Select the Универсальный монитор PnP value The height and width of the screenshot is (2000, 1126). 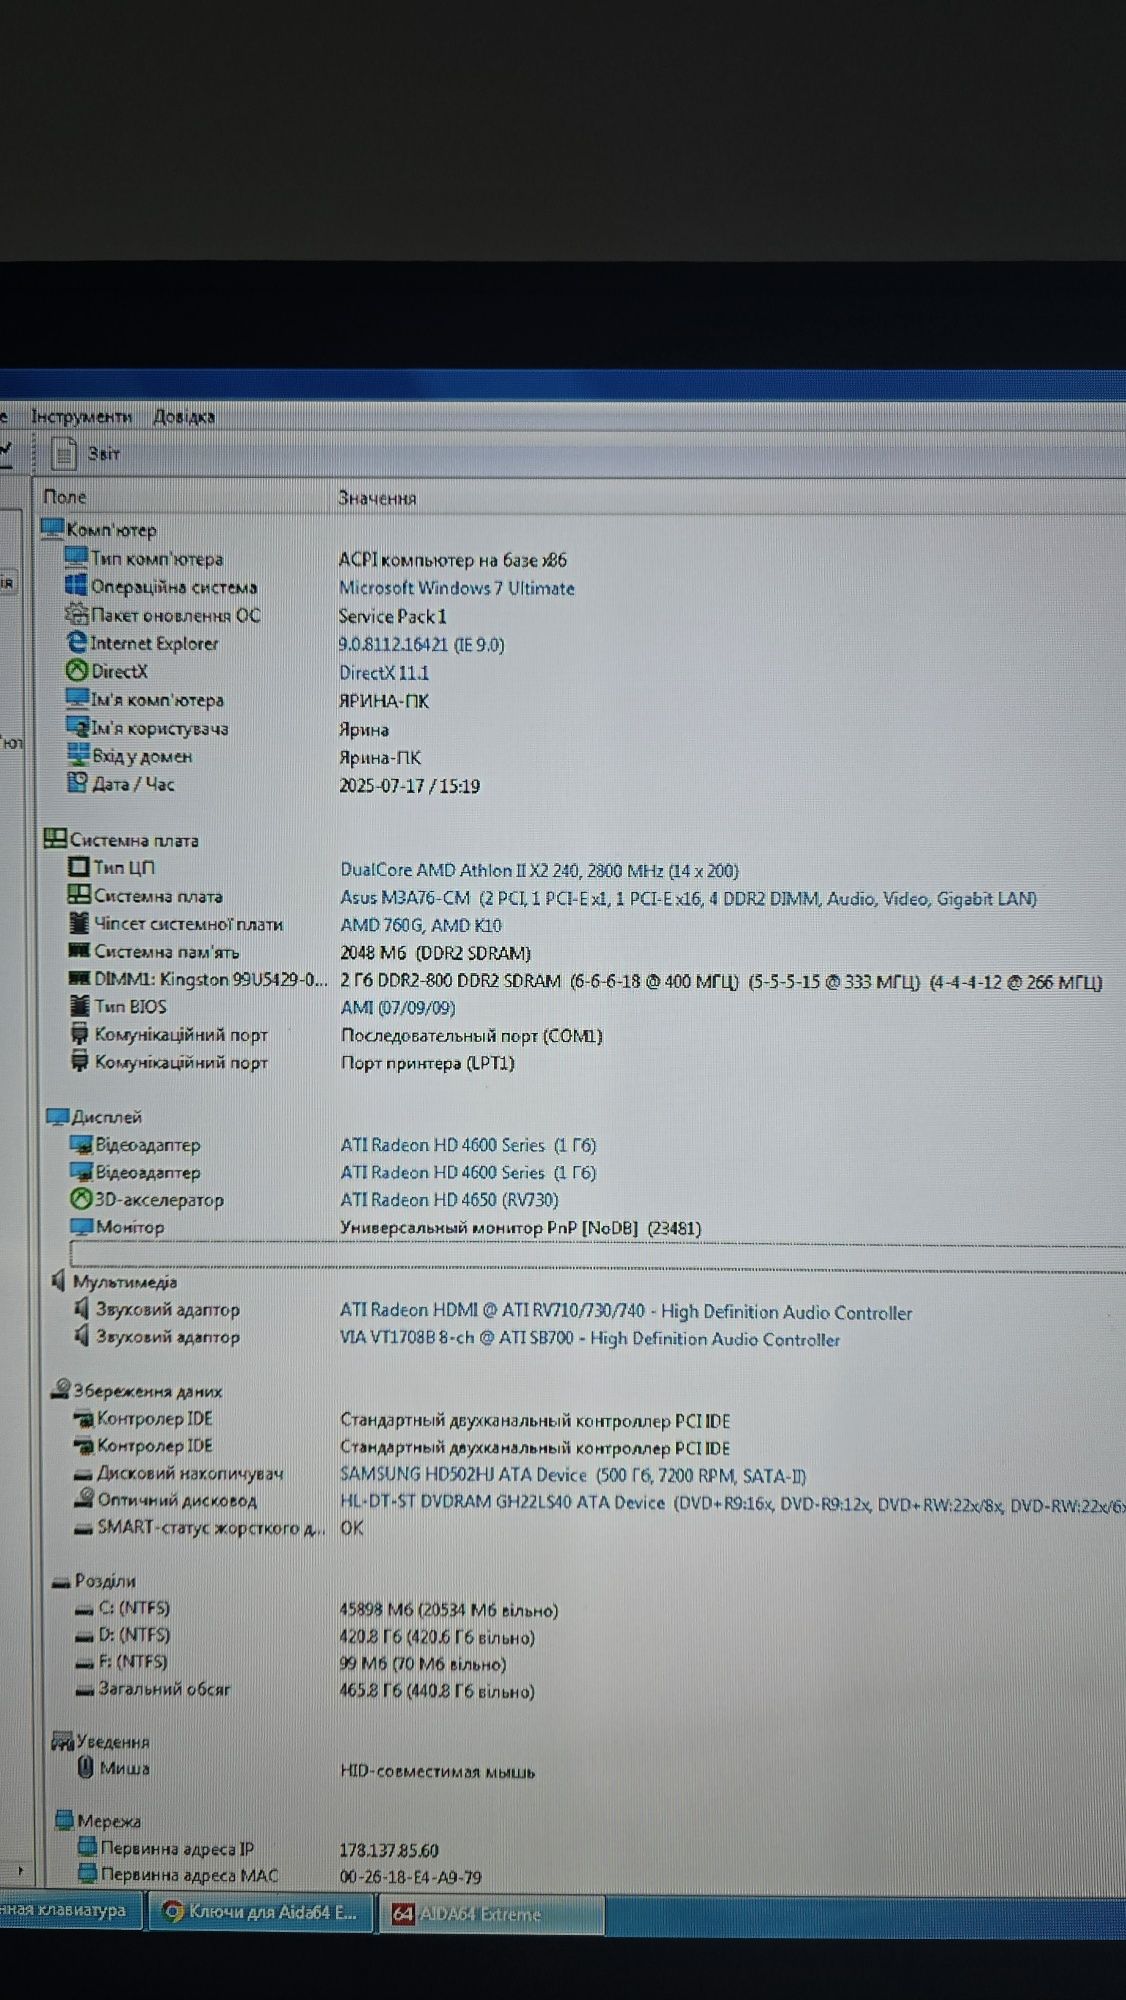pos(521,1227)
